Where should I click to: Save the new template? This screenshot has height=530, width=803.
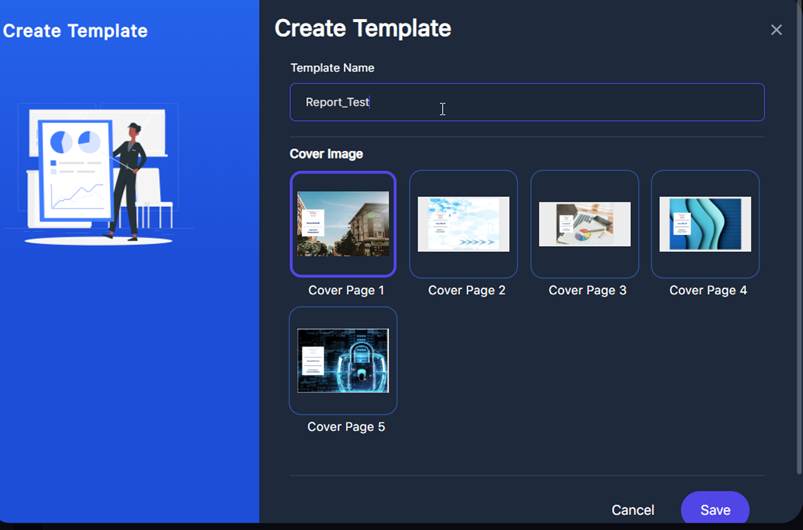click(x=714, y=509)
